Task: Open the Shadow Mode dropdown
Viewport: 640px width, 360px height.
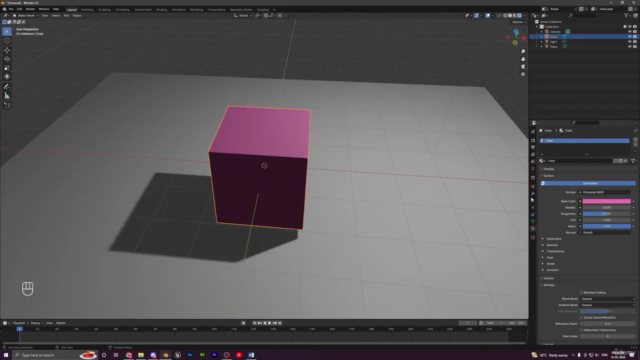Action: pos(607,305)
